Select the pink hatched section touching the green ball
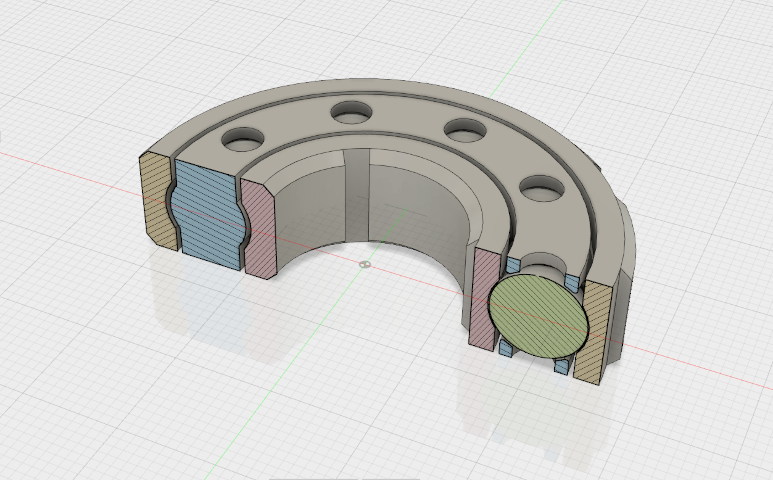 coord(484,300)
